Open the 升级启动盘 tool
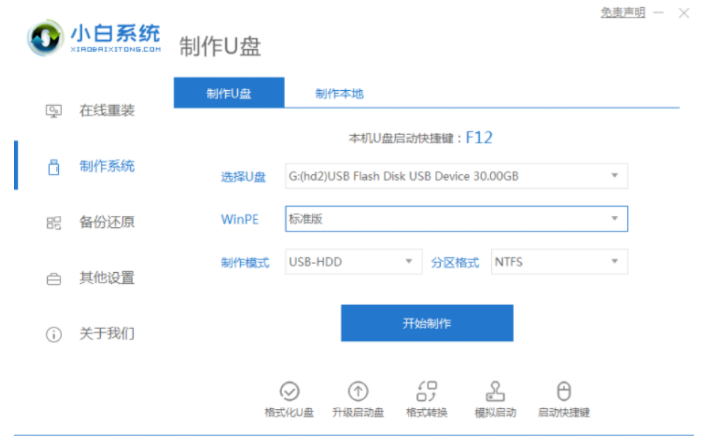The height and width of the screenshot is (436, 718). (x=357, y=391)
